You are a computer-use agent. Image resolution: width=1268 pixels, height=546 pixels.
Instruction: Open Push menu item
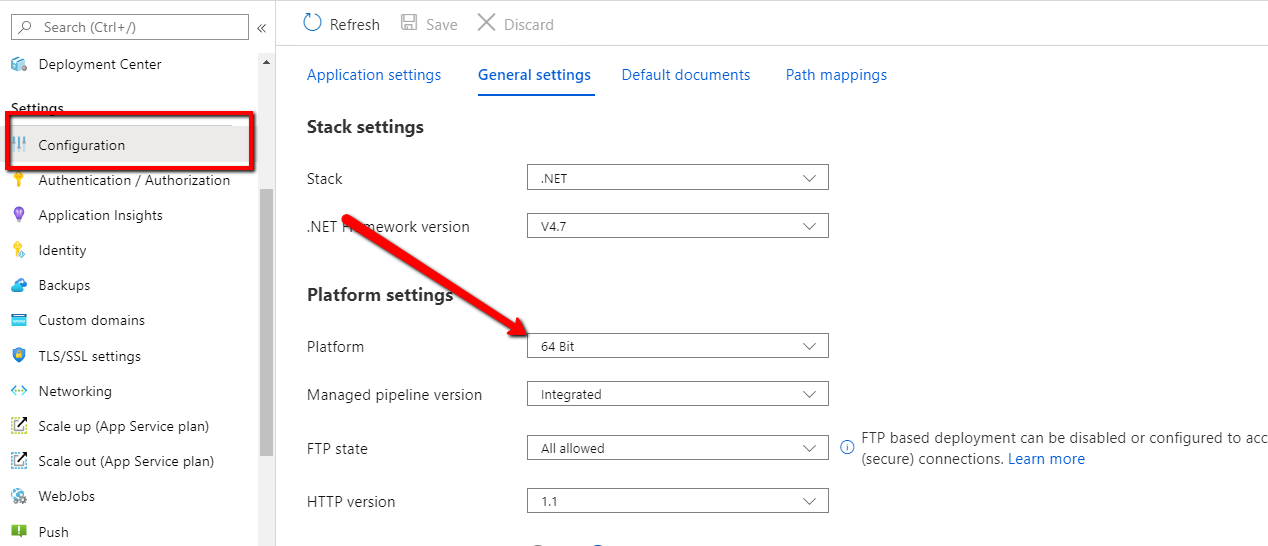pyautogui.click(x=54, y=532)
